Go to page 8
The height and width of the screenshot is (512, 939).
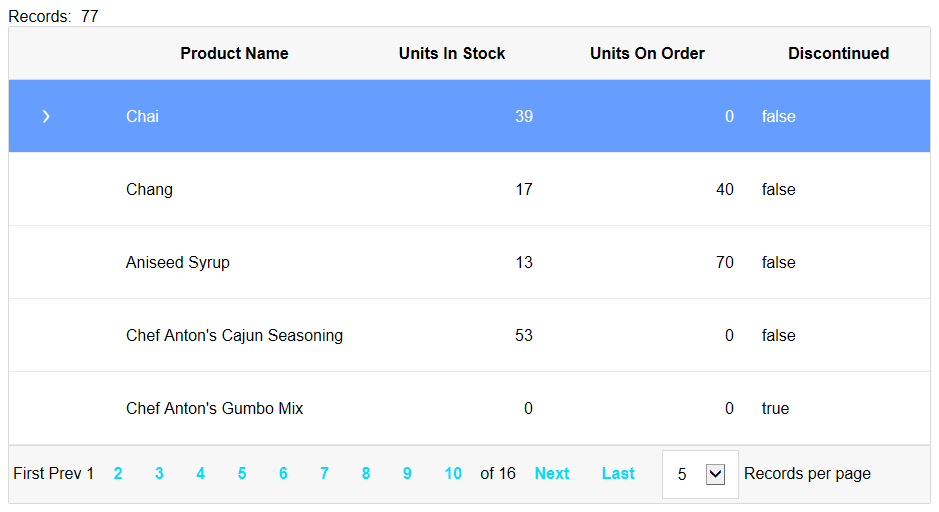point(366,474)
